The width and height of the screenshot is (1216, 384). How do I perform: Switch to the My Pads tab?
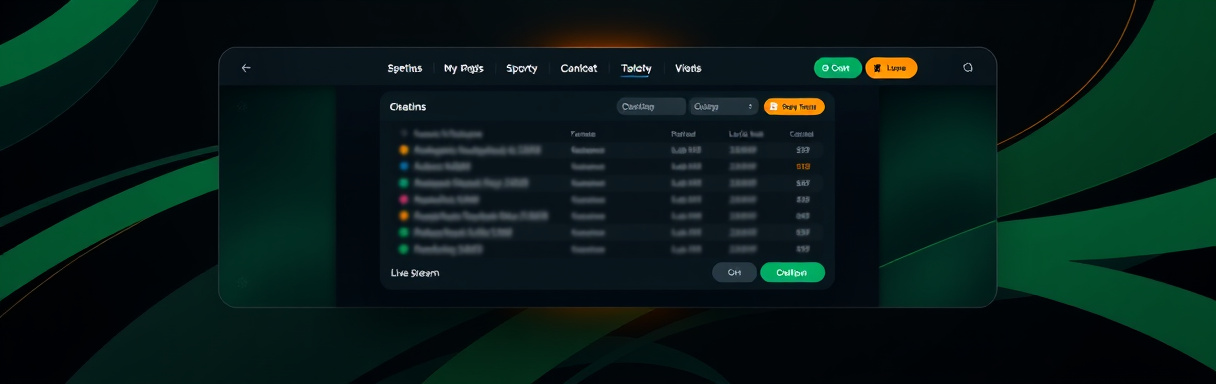click(x=464, y=68)
